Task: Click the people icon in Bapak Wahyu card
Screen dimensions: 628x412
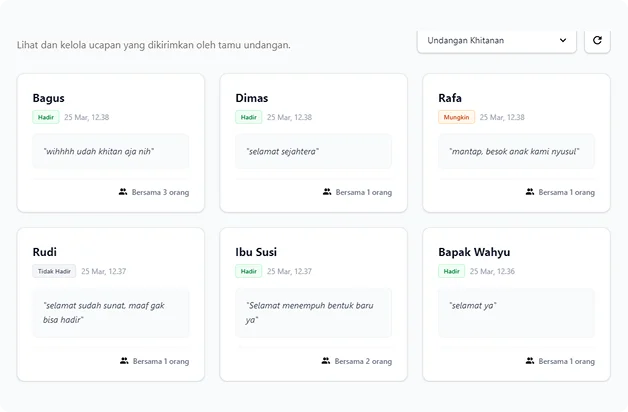Action: click(530, 361)
